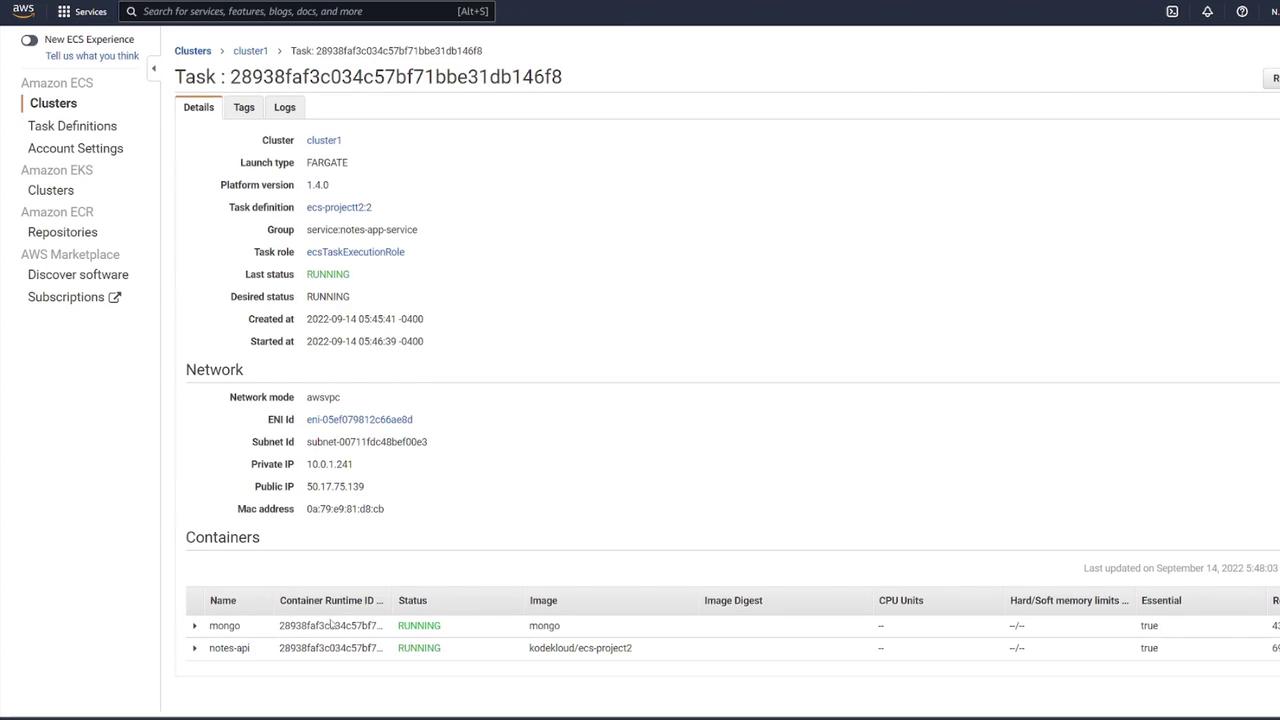1280x720 pixels.
Task: Open the cluster1 link in the Cluster field
Action: tap(324, 141)
